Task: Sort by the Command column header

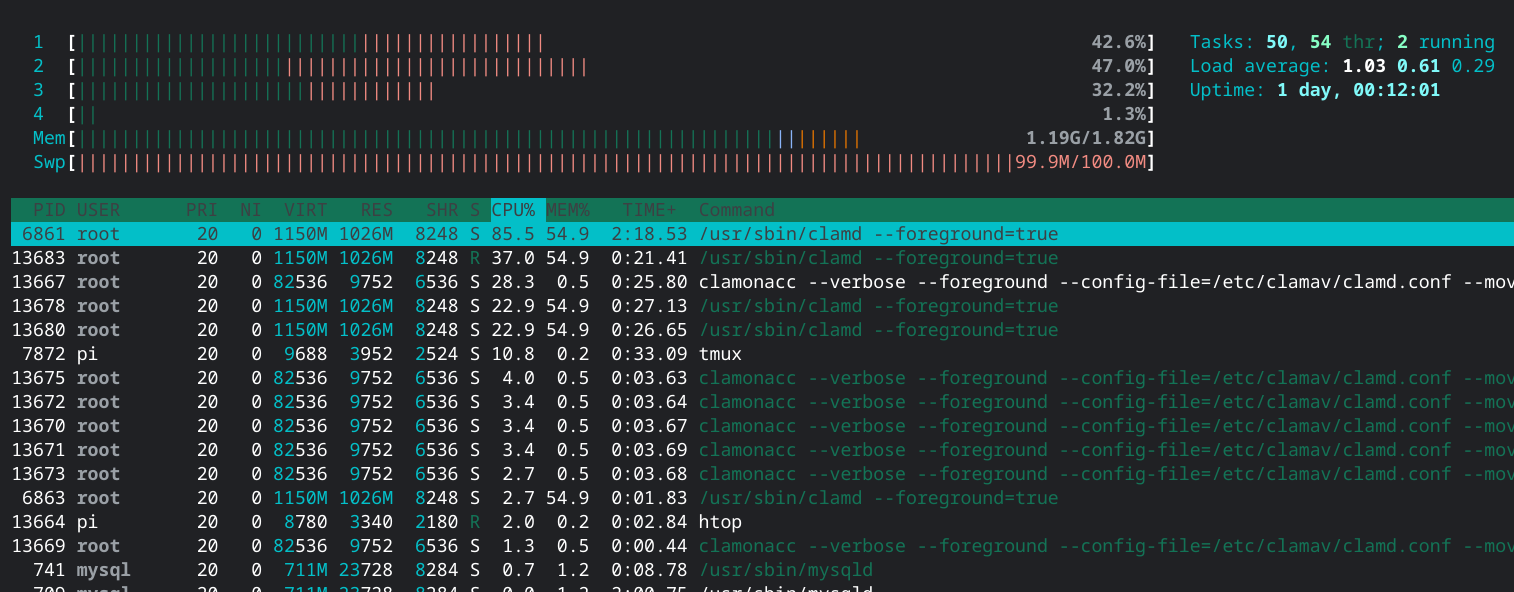Action: [736, 209]
